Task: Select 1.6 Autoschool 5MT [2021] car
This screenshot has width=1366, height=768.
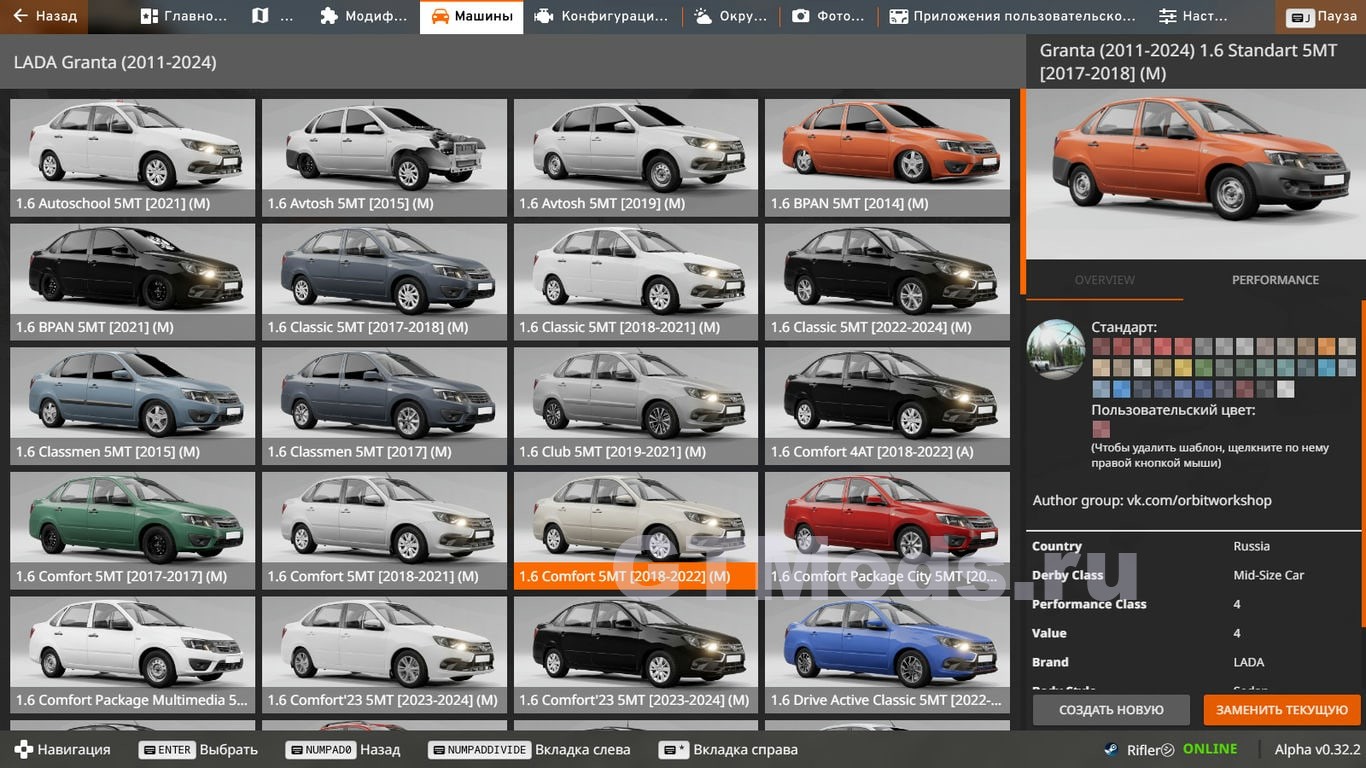Action: [x=132, y=157]
